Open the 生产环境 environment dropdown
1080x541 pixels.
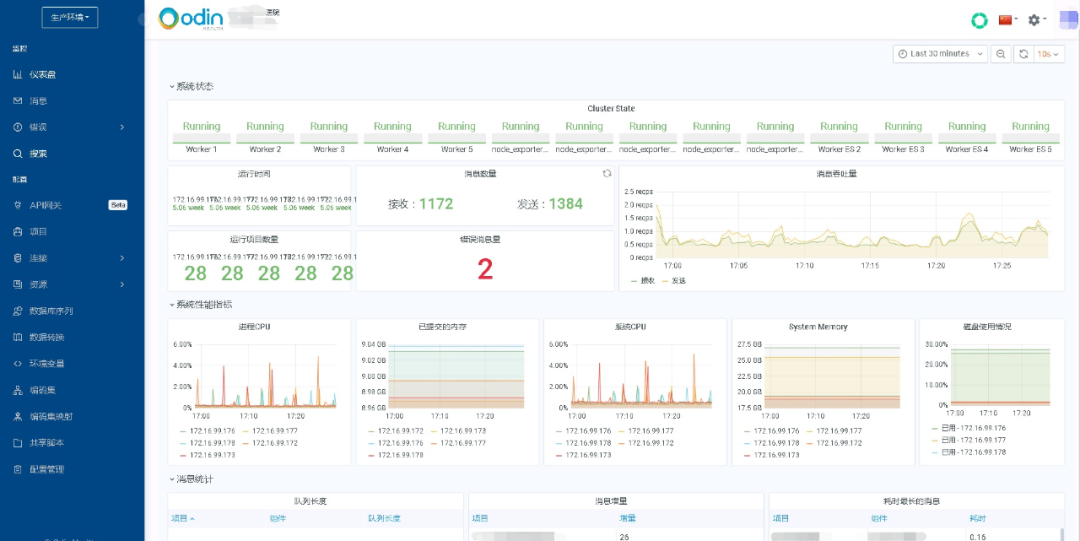(x=69, y=17)
